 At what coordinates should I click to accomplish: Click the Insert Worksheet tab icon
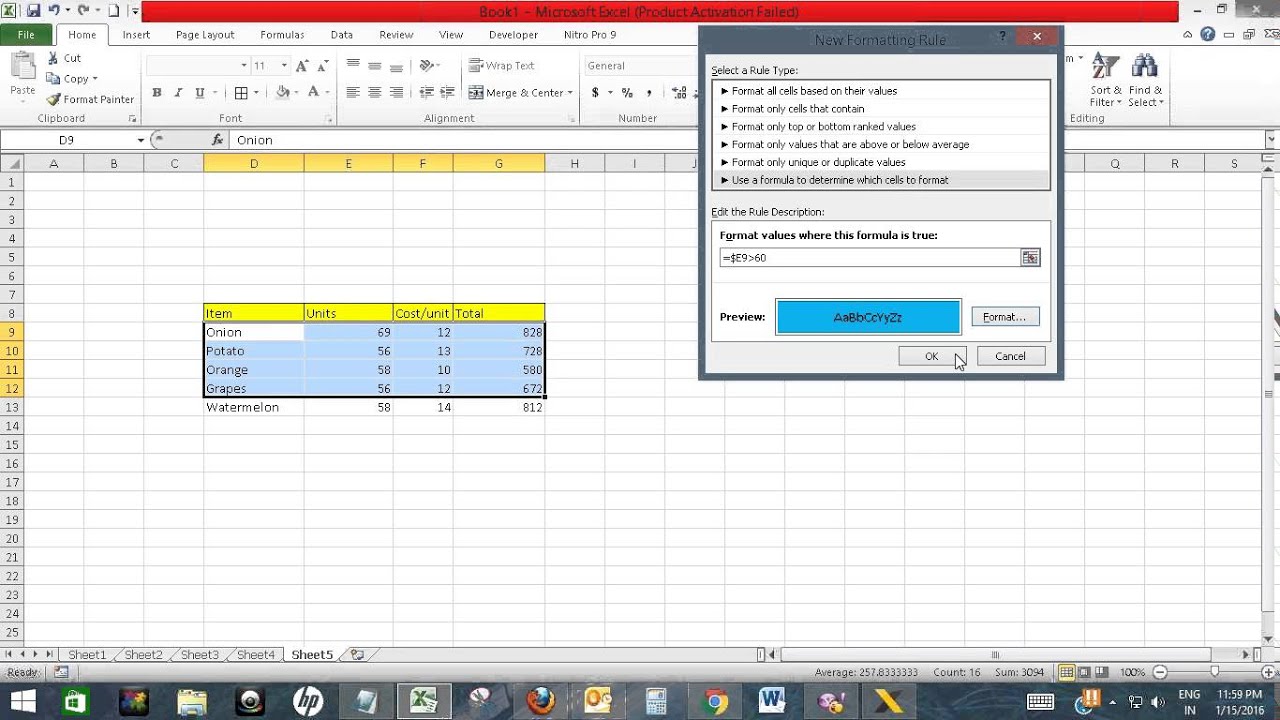(357, 655)
